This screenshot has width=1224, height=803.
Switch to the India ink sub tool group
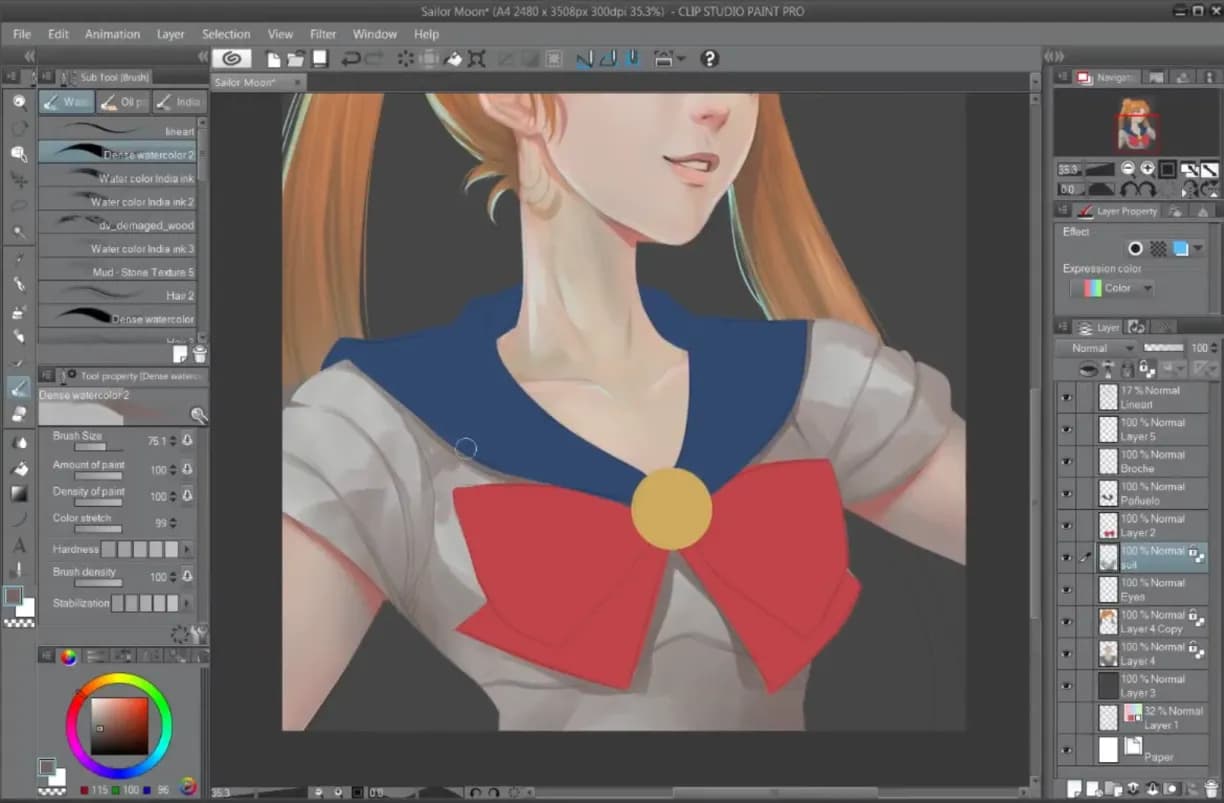pos(179,102)
